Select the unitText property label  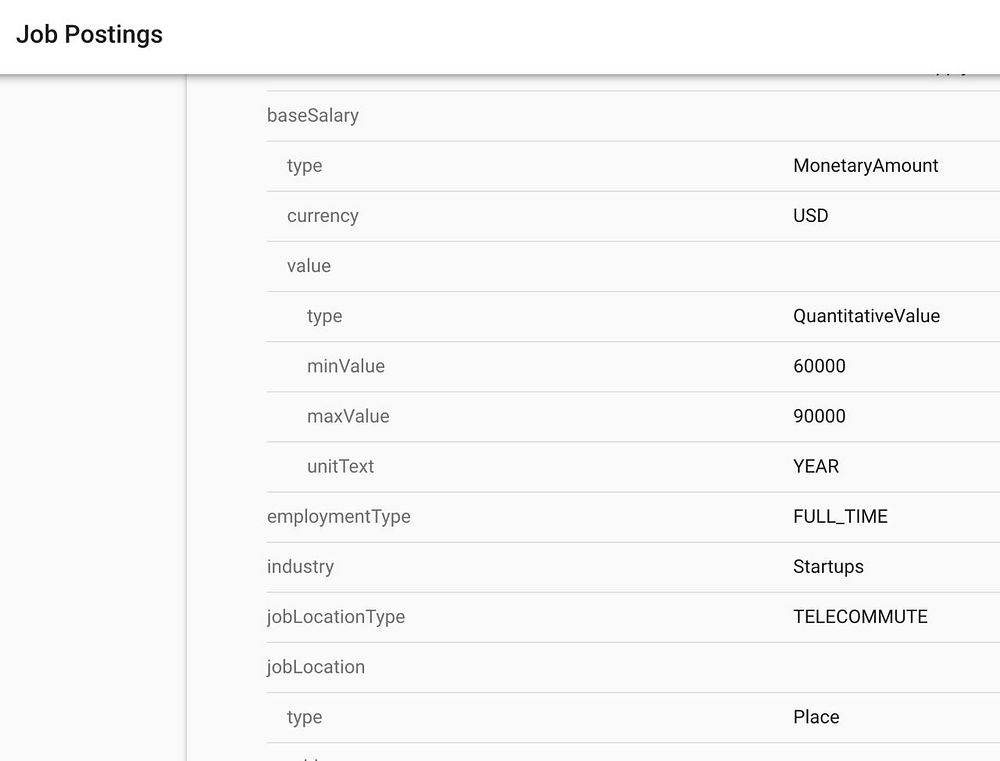point(340,466)
